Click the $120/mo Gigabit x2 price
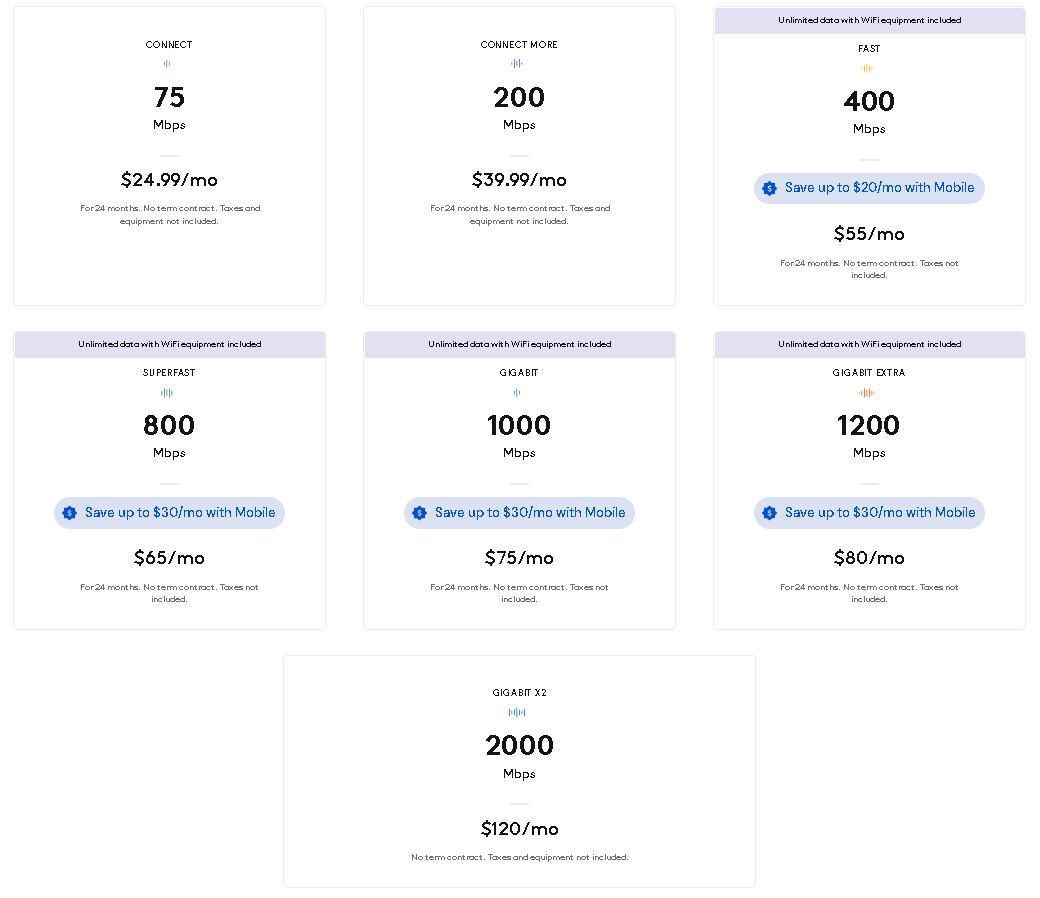This screenshot has height=898, width=1040. coord(519,829)
